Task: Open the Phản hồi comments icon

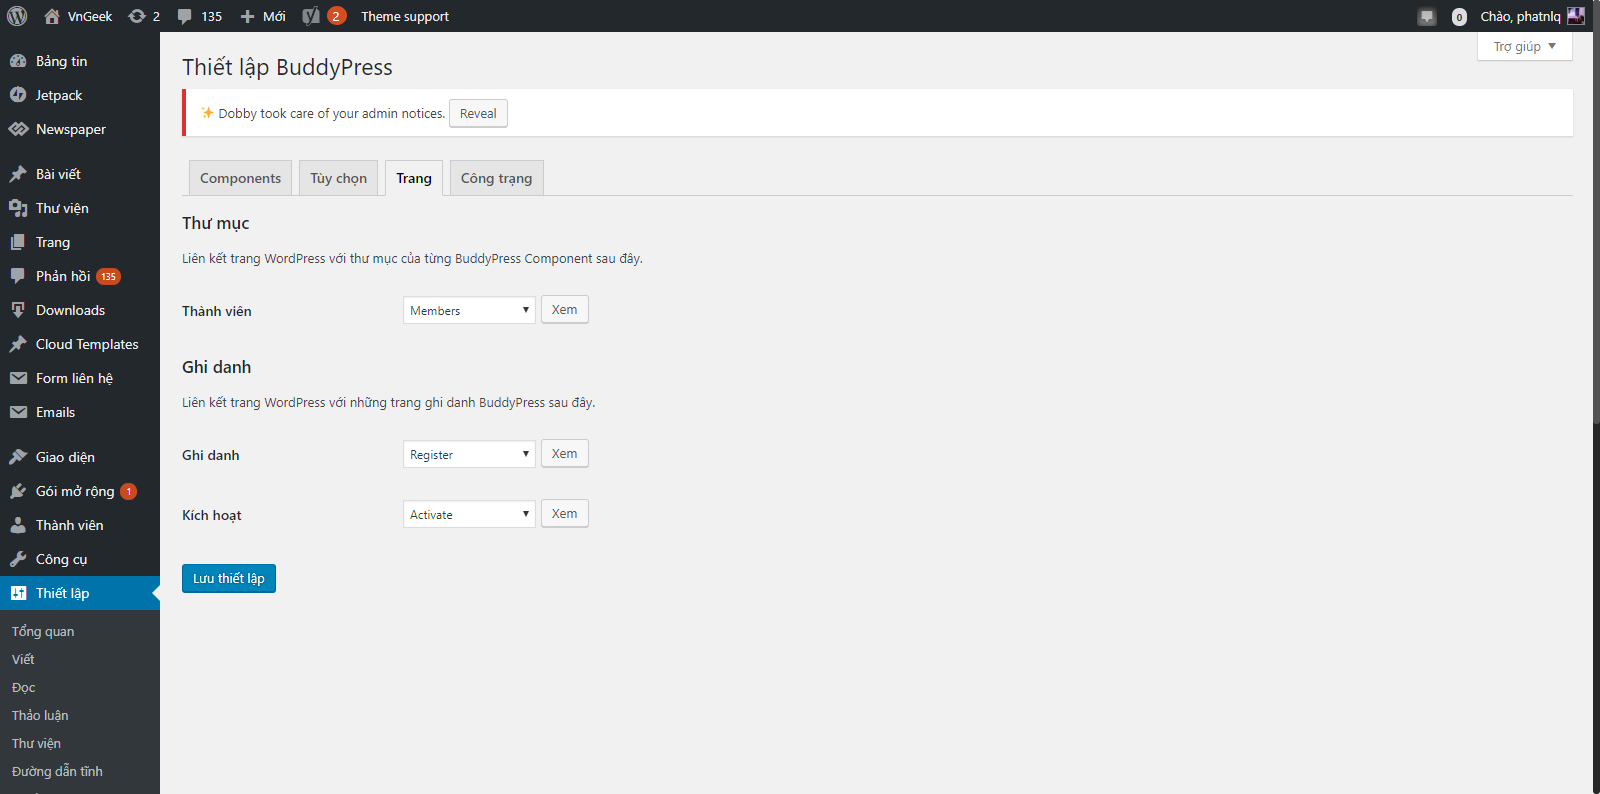Action: click(x=18, y=276)
